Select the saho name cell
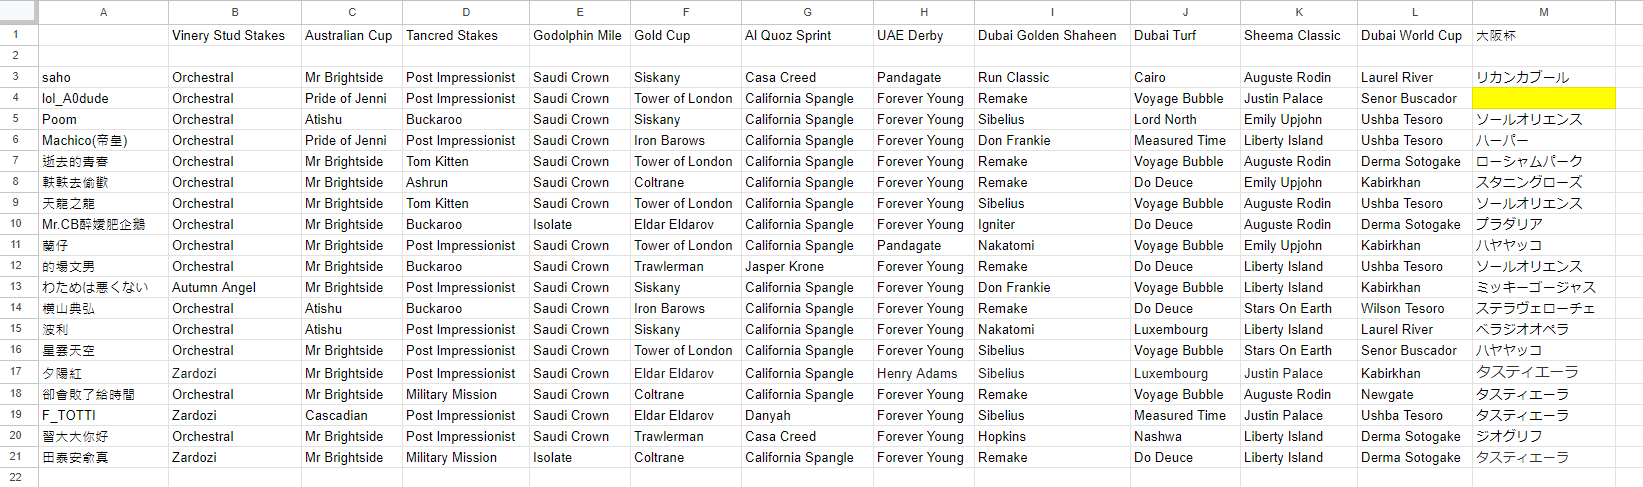 [103, 77]
